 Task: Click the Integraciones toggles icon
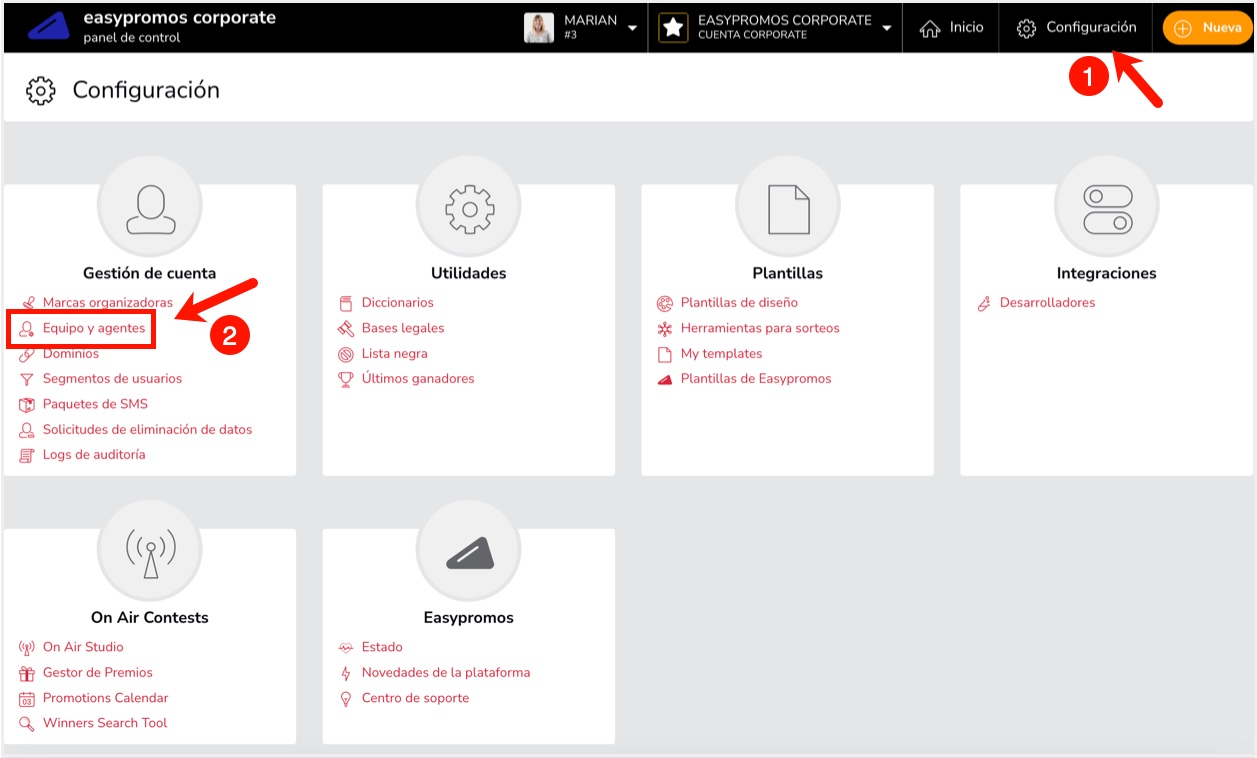(x=1107, y=208)
